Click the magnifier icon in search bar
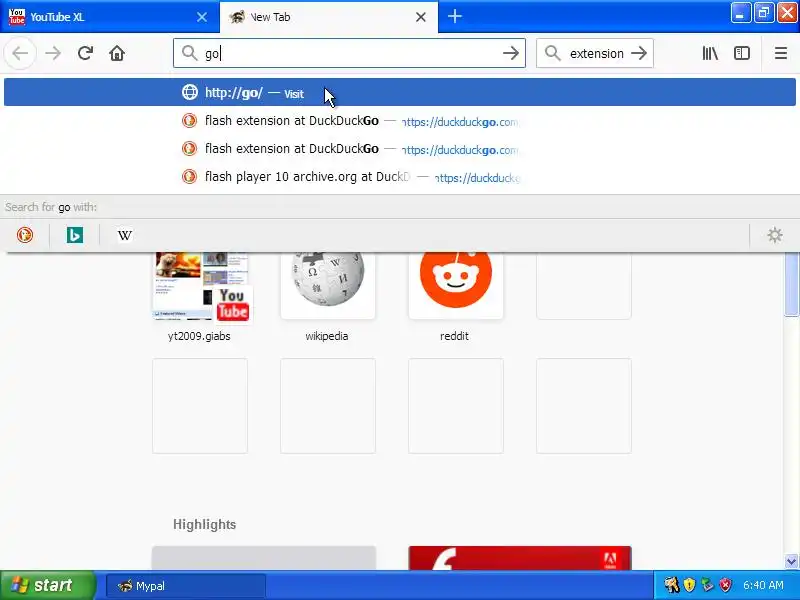This screenshot has height=600, width=800. pyautogui.click(x=553, y=53)
